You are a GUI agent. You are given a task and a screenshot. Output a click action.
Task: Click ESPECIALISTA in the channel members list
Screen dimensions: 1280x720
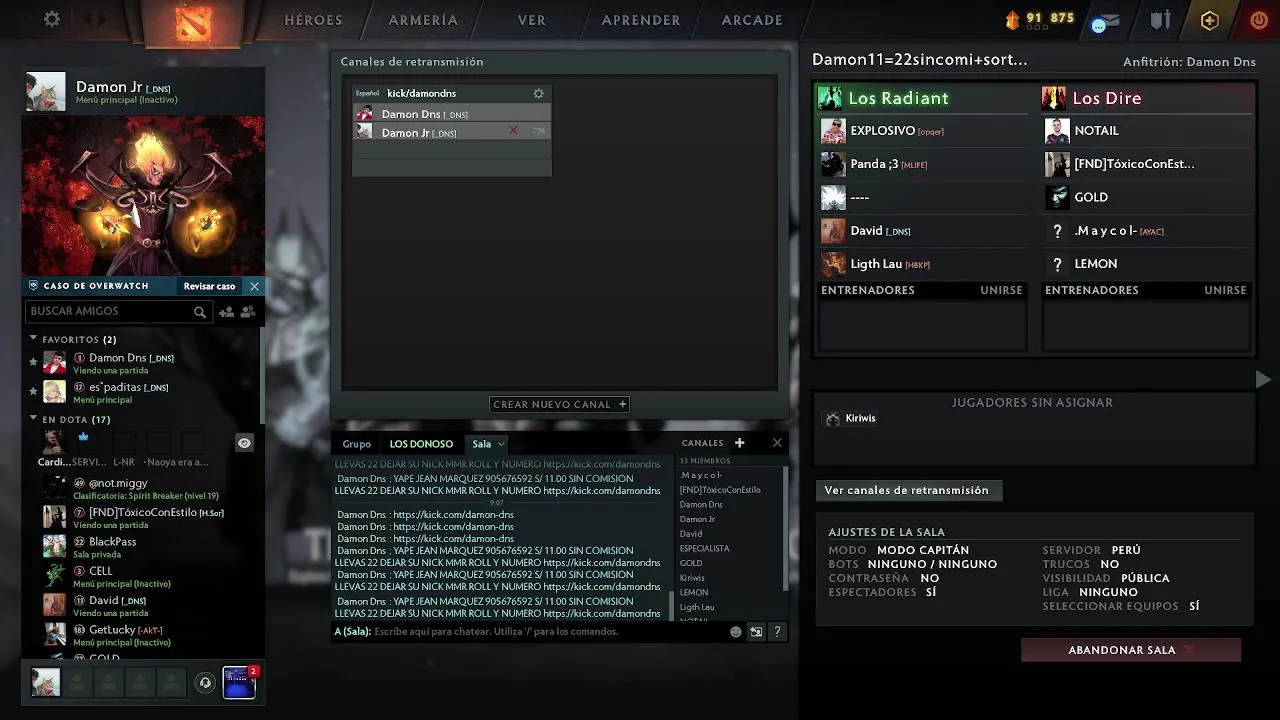[705, 548]
